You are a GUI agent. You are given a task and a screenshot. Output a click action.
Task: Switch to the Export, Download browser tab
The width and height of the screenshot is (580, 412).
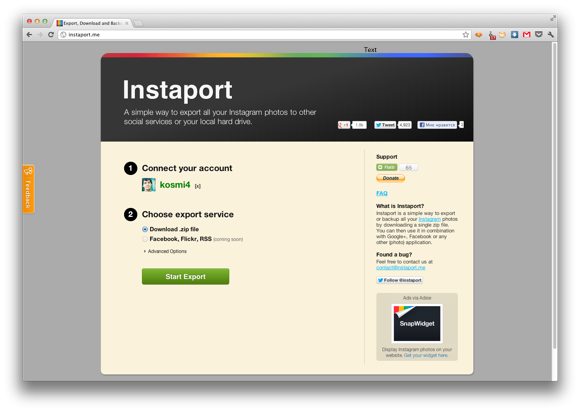point(92,23)
